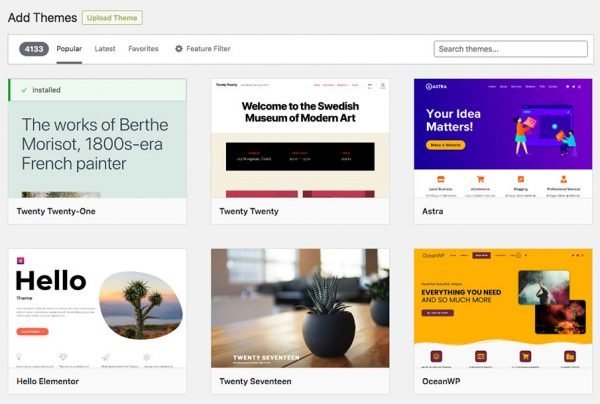This screenshot has width=600, height=404.
Task: Click the Astra theme name
Action: [432, 211]
